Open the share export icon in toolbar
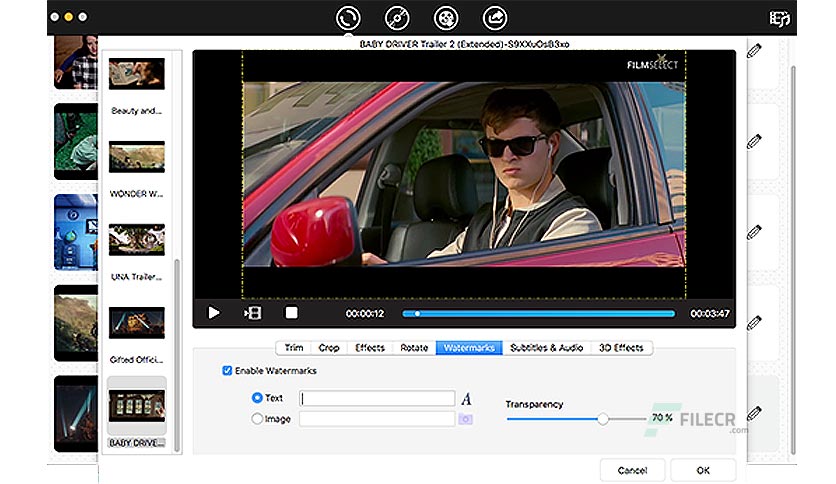The image size is (836, 484). pos(495,18)
